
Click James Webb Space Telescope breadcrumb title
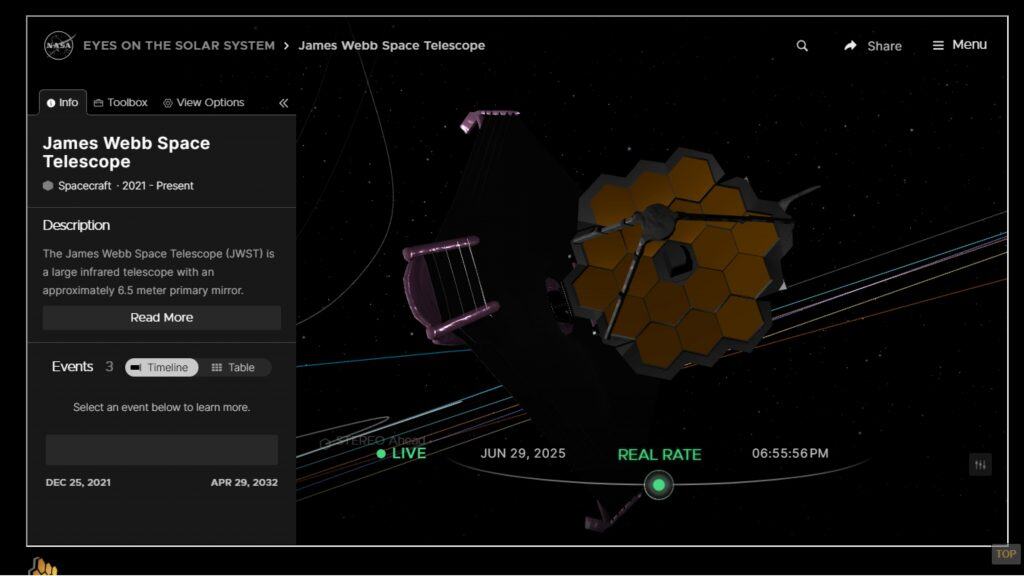click(x=392, y=46)
